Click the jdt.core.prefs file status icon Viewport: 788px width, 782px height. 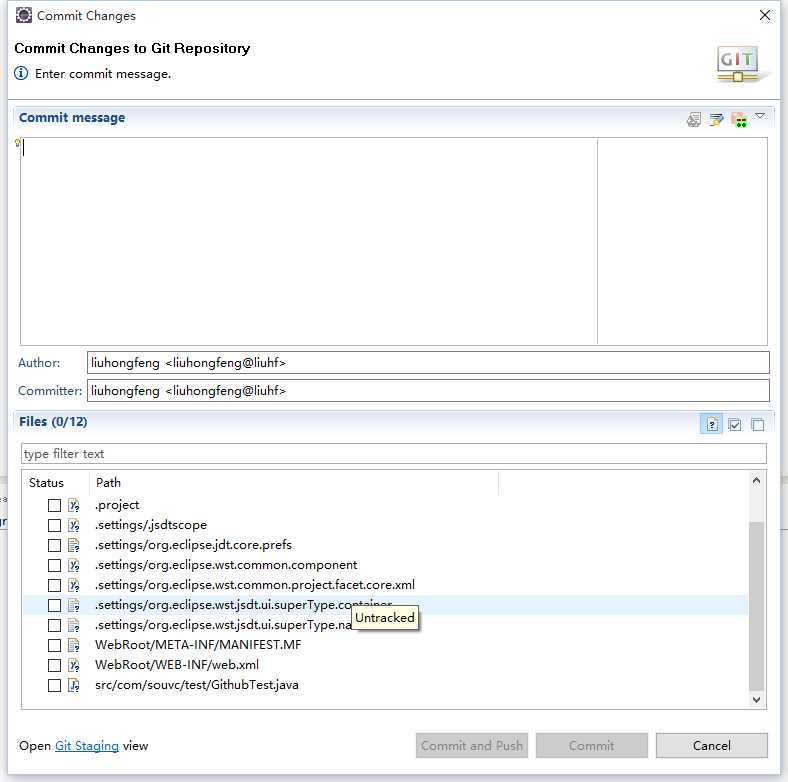pyautogui.click(x=74, y=545)
